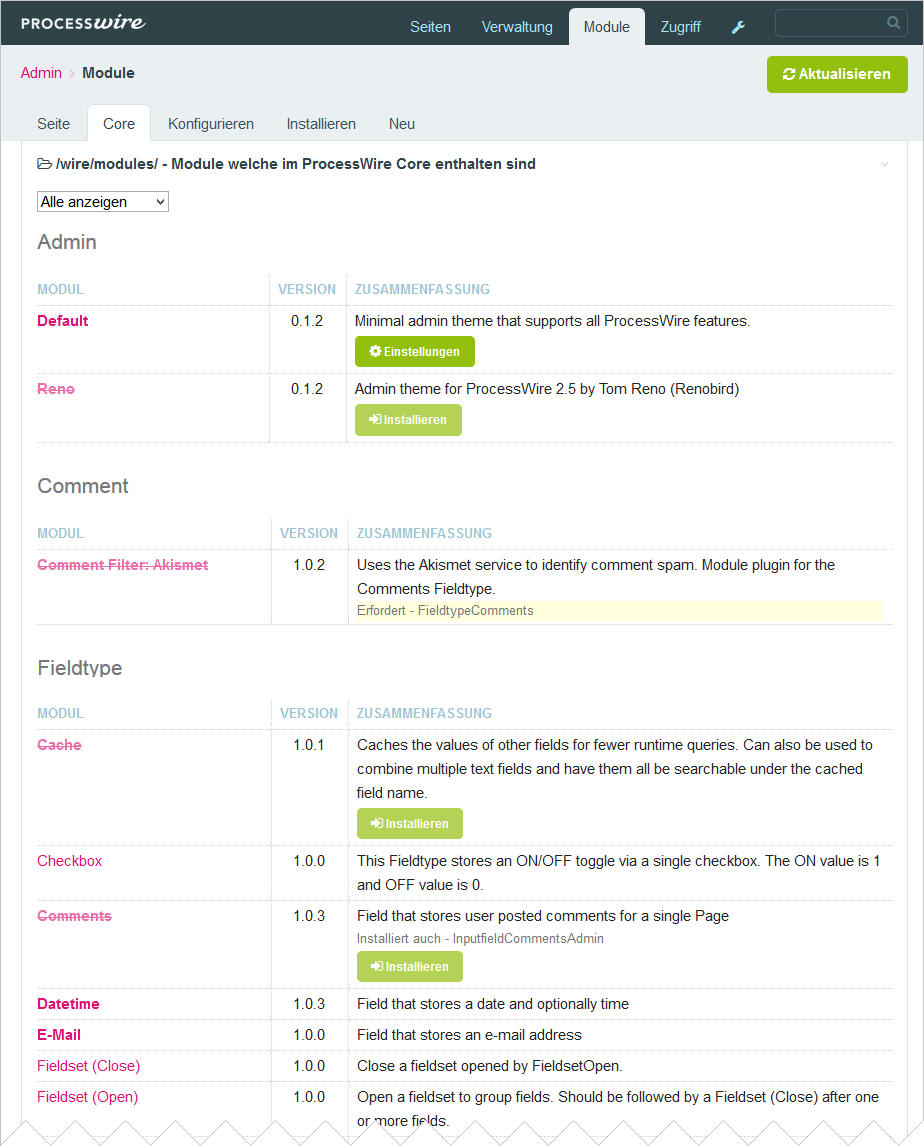Open the Checkbox module link
The height and width of the screenshot is (1146, 924).
click(69, 861)
